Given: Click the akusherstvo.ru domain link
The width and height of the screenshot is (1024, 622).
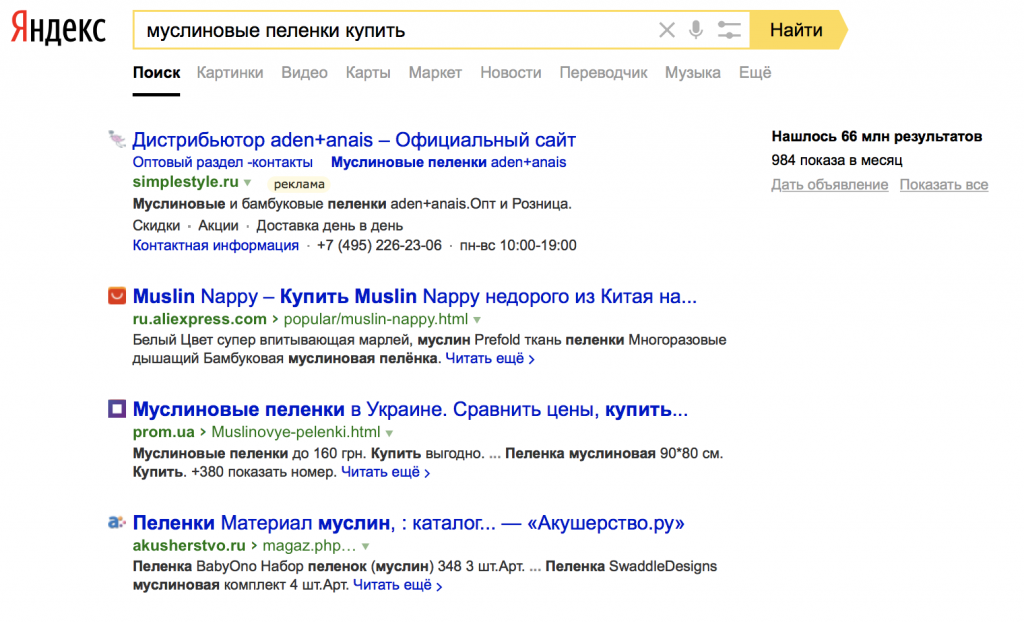Looking at the screenshot, I should (x=189, y=546).
